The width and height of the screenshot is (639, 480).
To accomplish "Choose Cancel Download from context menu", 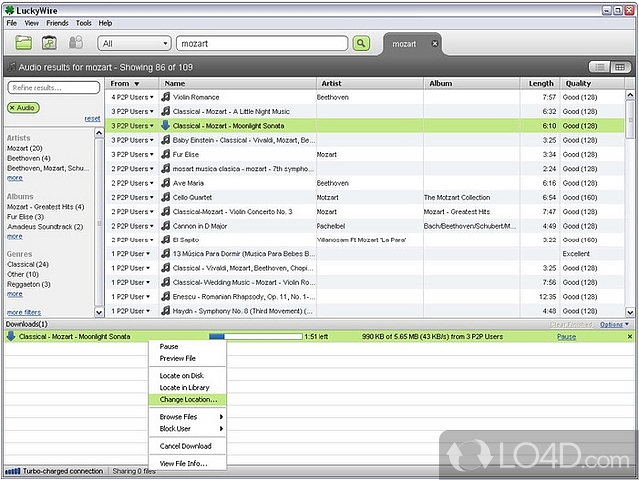I will tap(186, 446).
